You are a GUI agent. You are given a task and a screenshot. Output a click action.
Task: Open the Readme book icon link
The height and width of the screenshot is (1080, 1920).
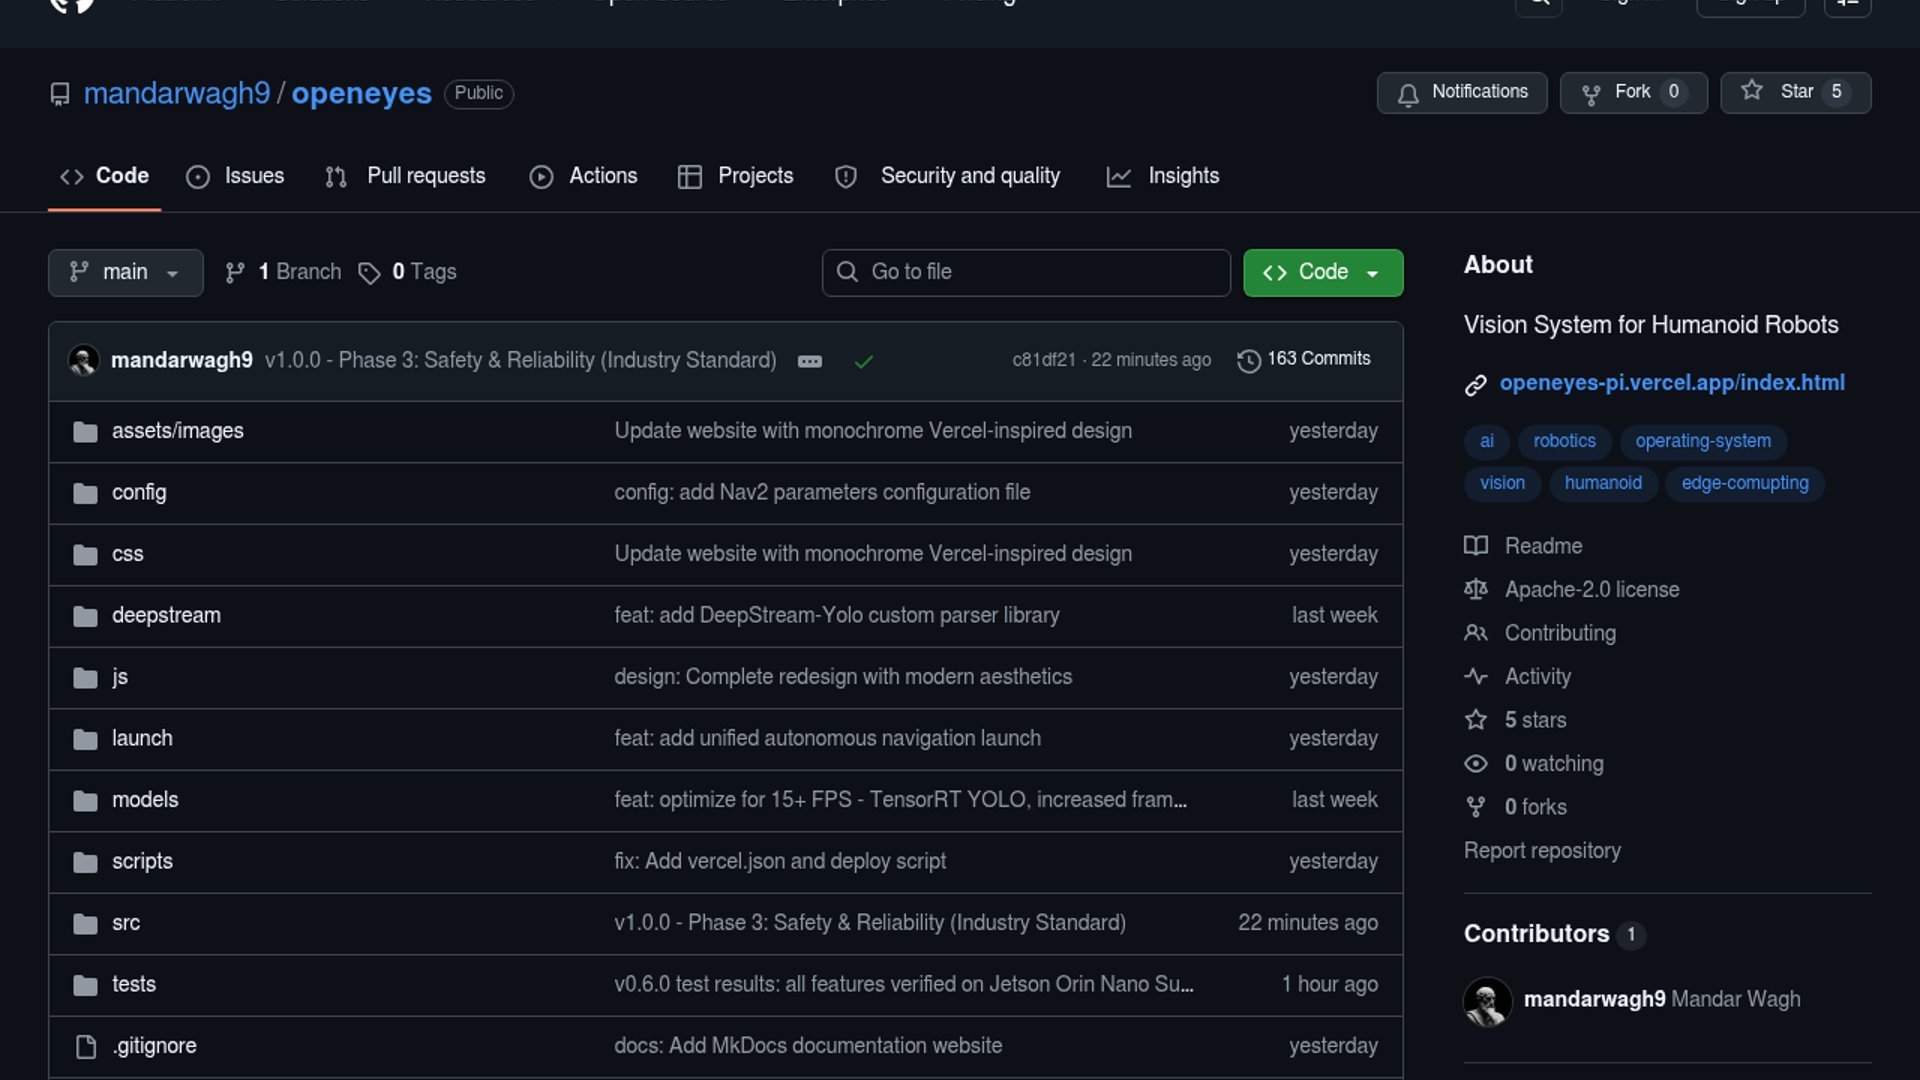(1475, 546)
